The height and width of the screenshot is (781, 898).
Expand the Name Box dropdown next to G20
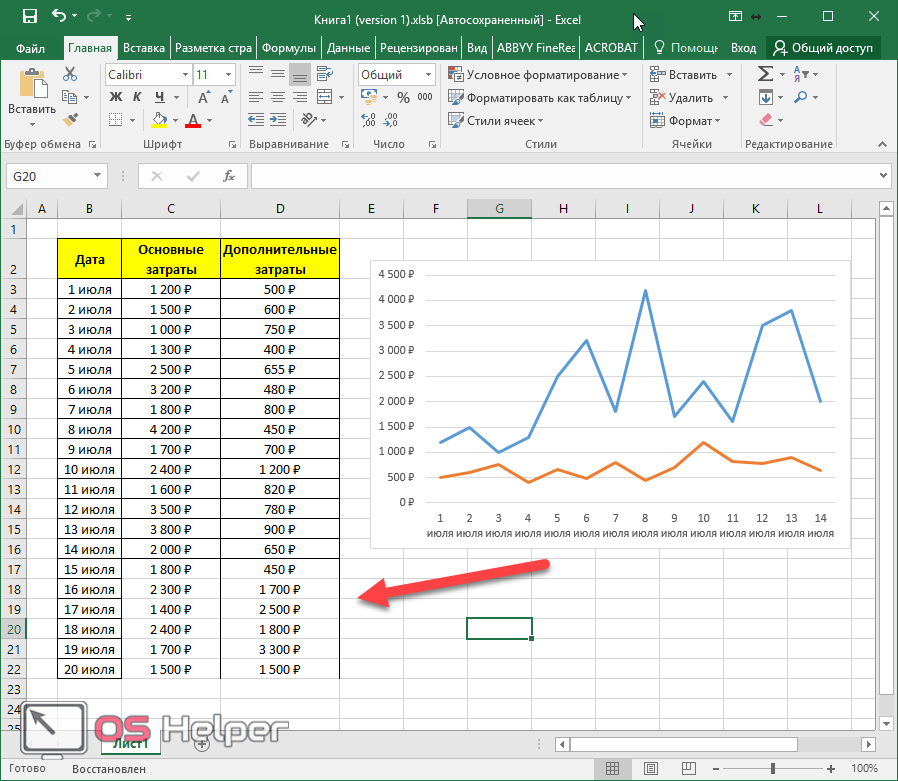(x=98, y=176)
